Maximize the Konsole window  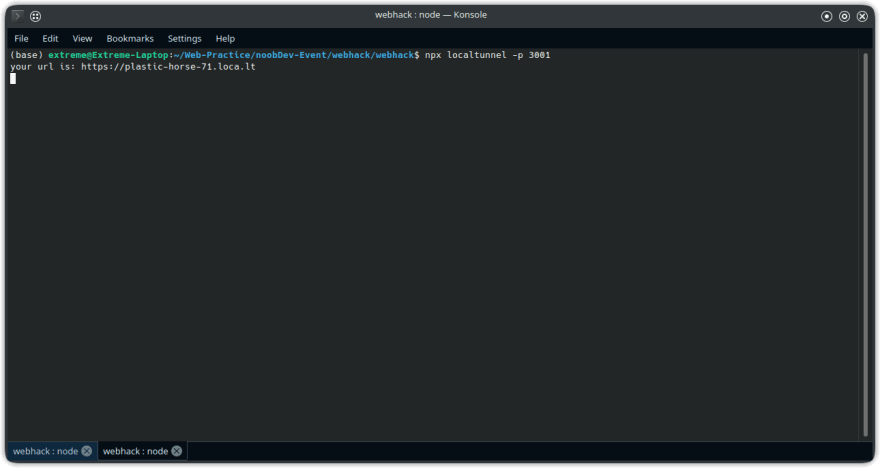[844, 16]
